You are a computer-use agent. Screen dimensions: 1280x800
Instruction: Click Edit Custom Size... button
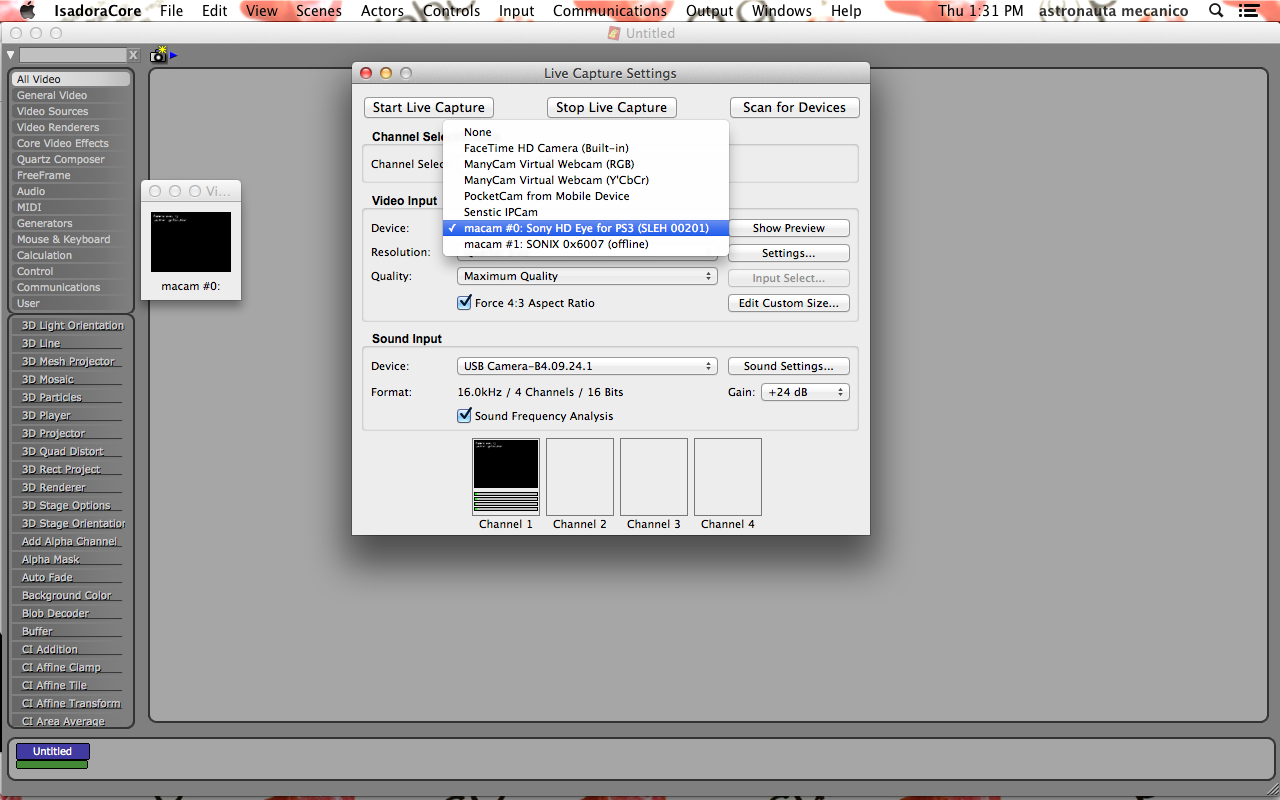[788, 303]
